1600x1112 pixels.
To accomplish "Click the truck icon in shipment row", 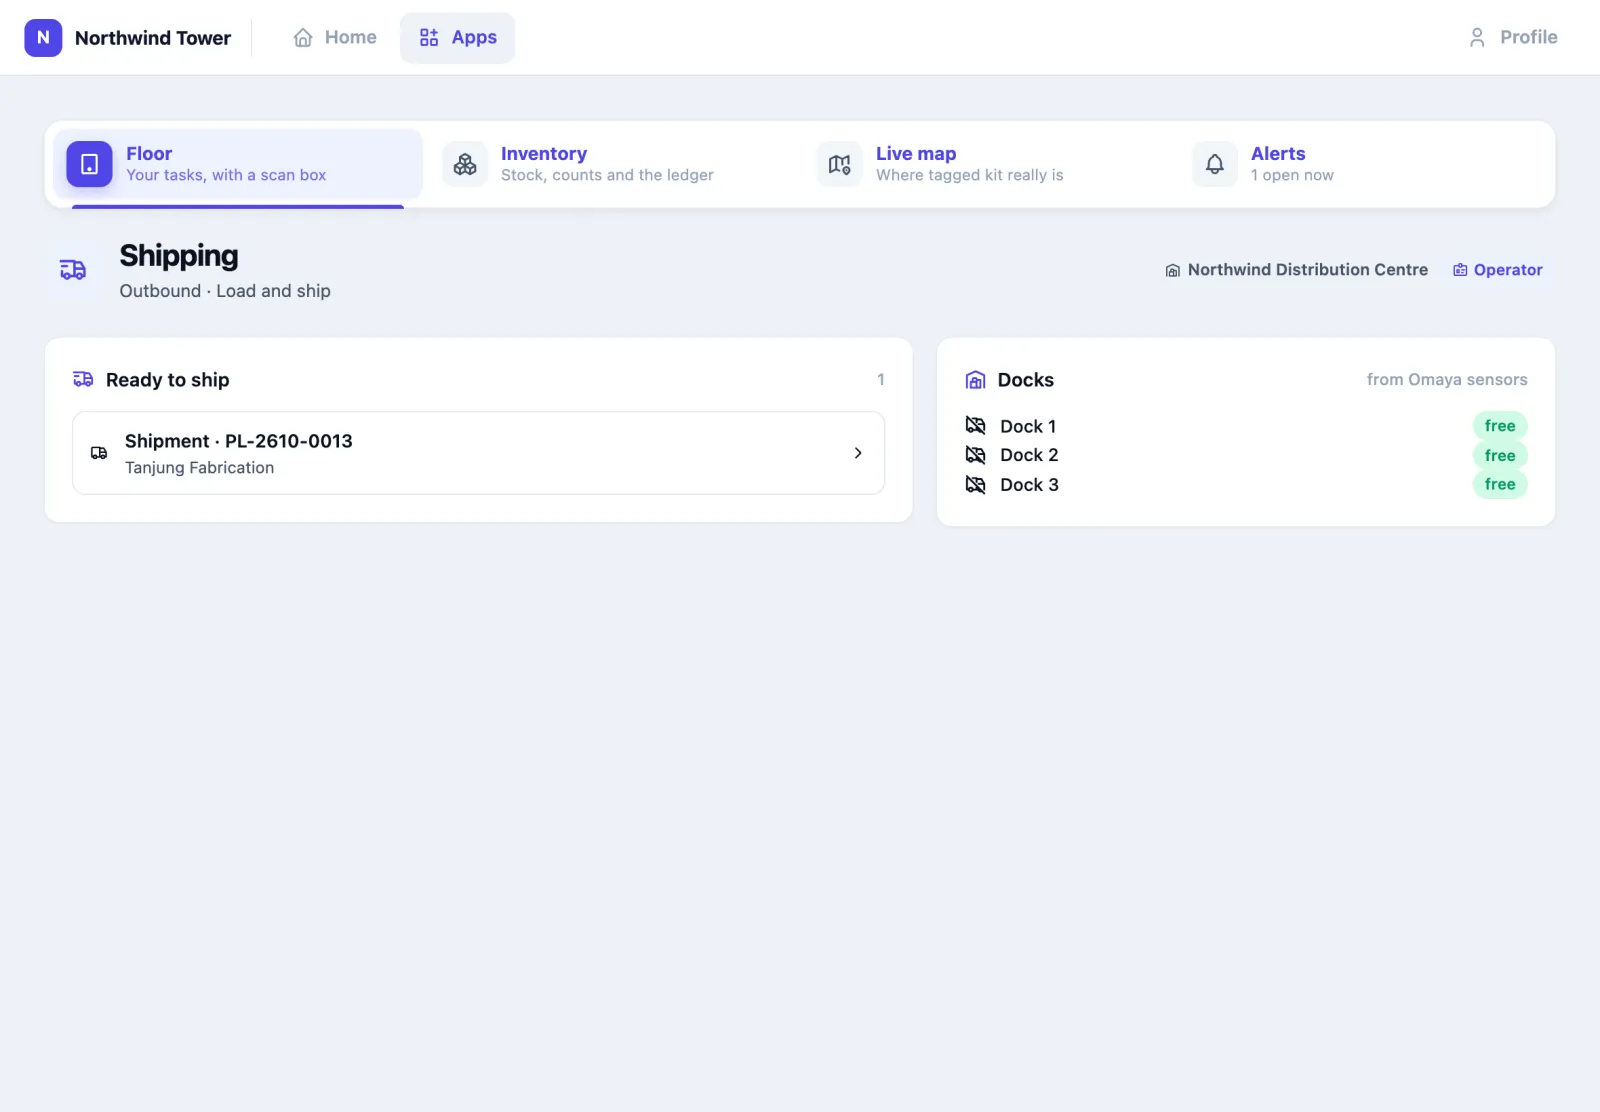I will [99, 453].
